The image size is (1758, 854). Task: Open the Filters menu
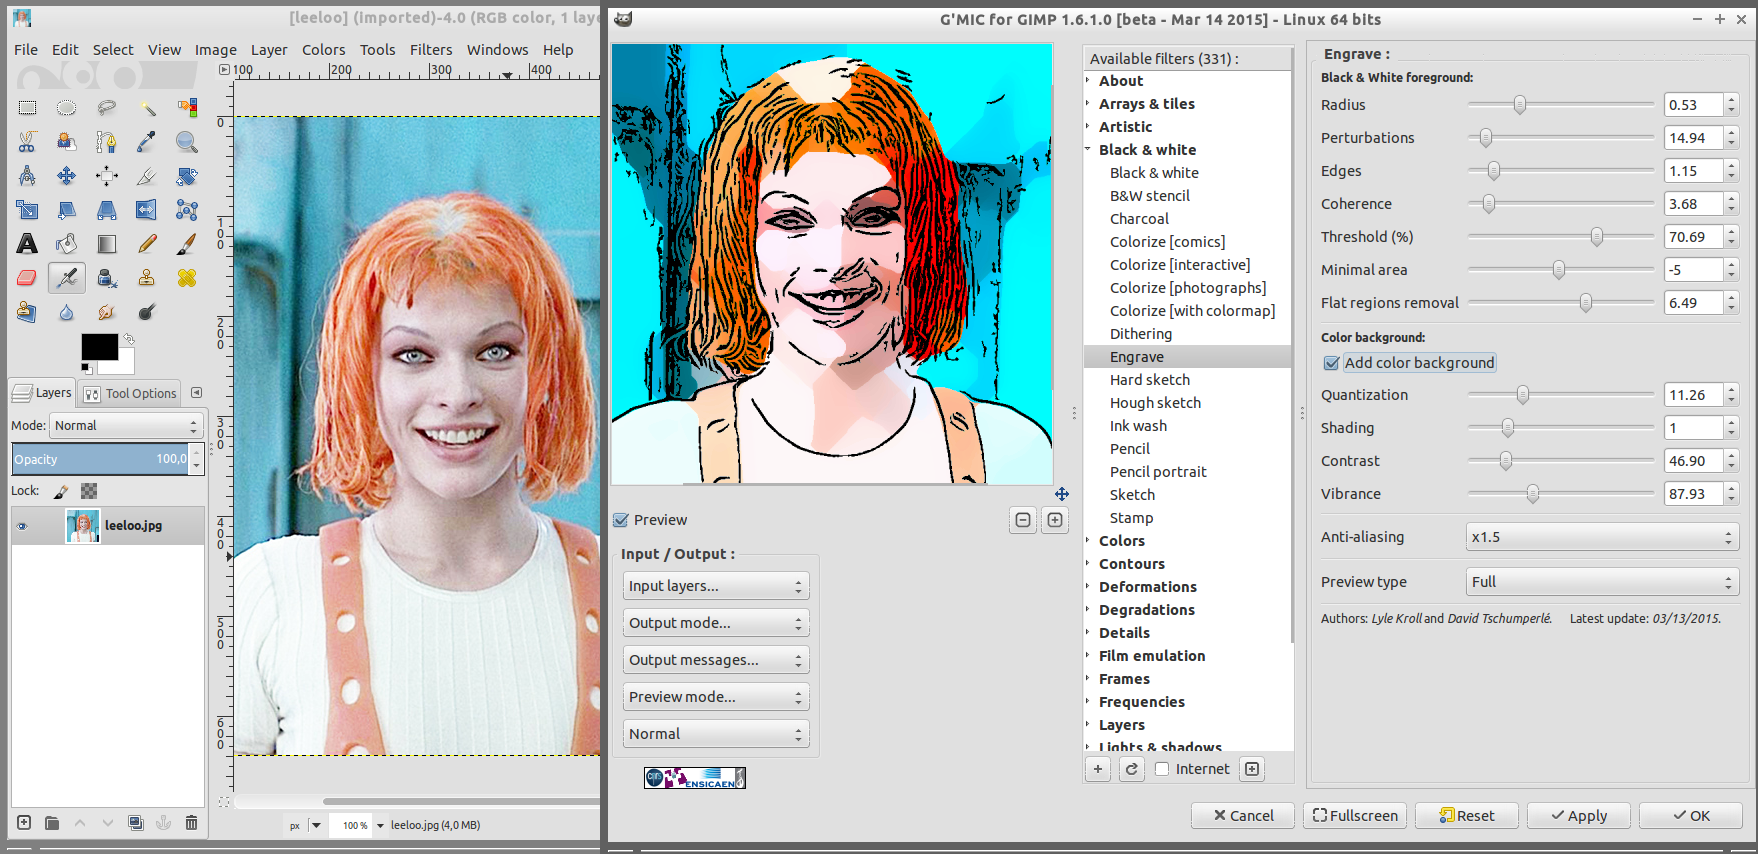pos(431,50)
